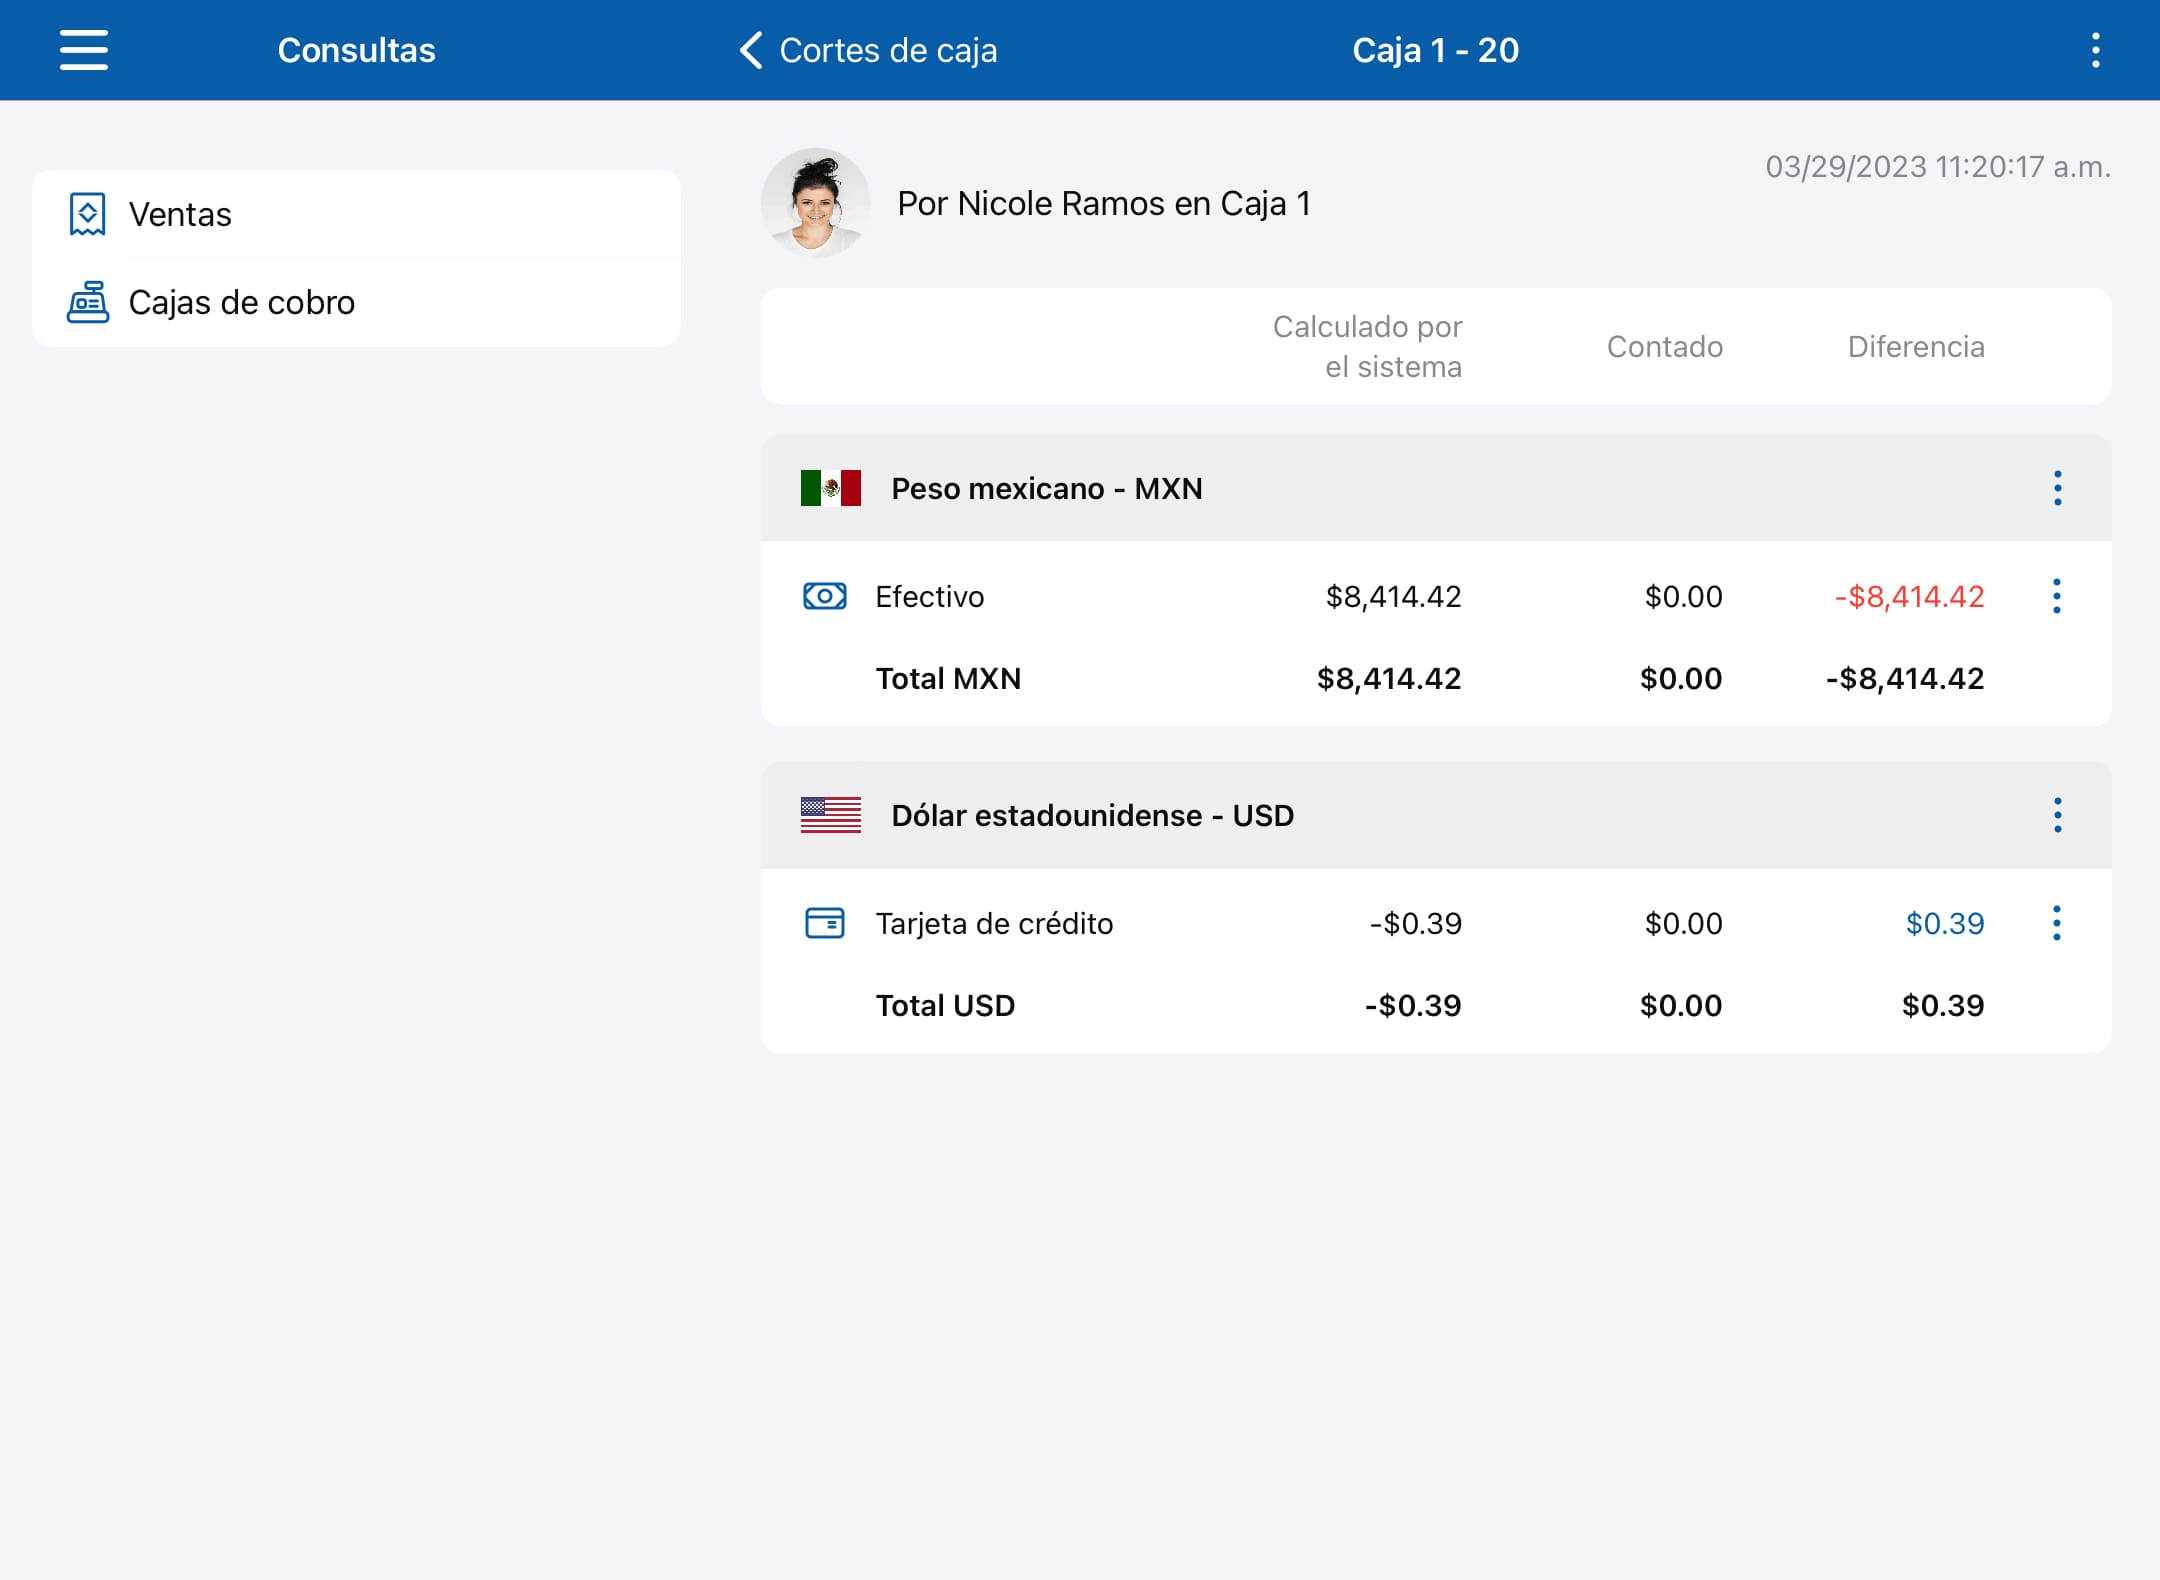
Task: Click the Consultas header title
Action: tap(356, 50)
